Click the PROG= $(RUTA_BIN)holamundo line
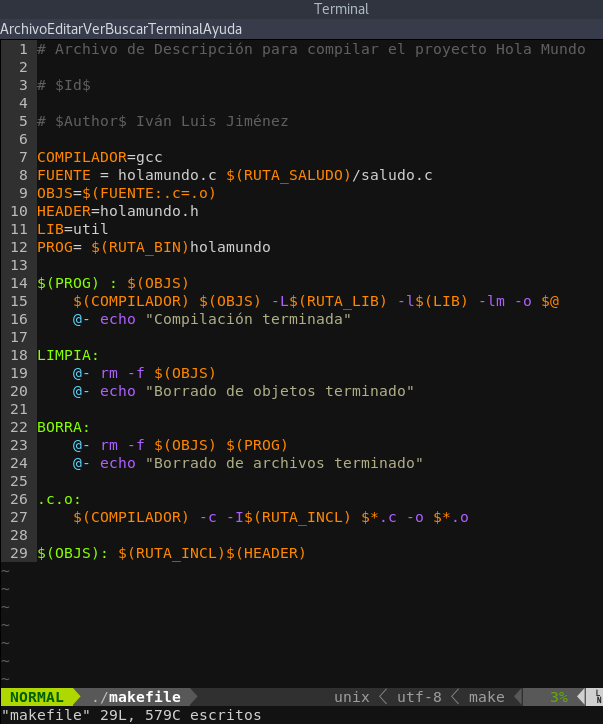The width and height of the screenshot is (603, 724). (x=154, y=247)
